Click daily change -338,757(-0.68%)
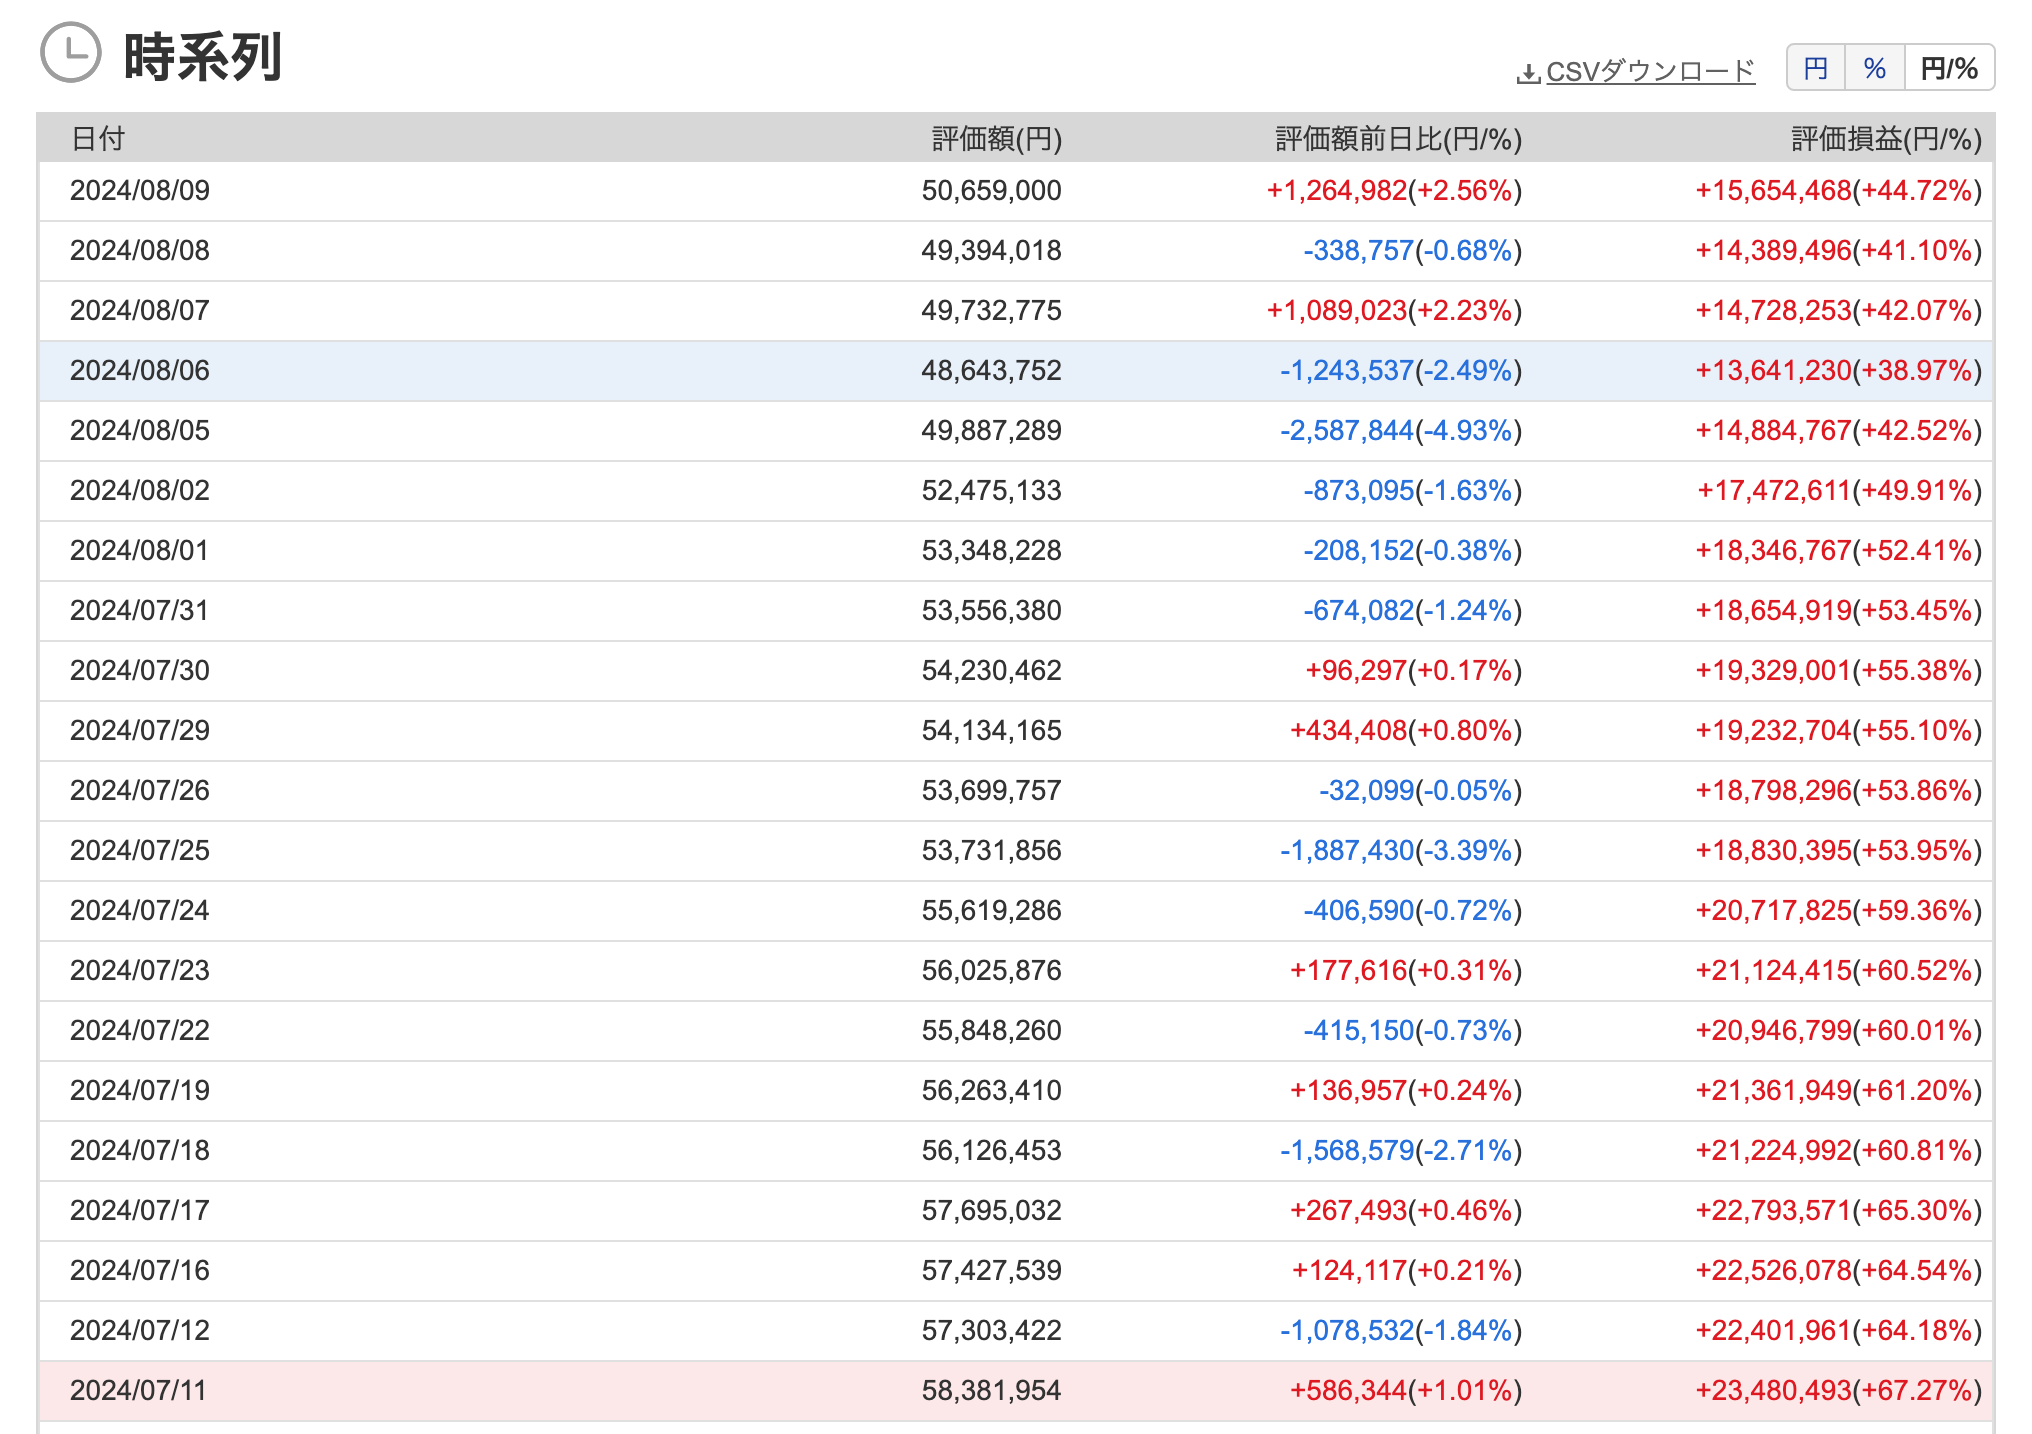This screenshot has width=2032, height=1434. (x=1413, y=250)
